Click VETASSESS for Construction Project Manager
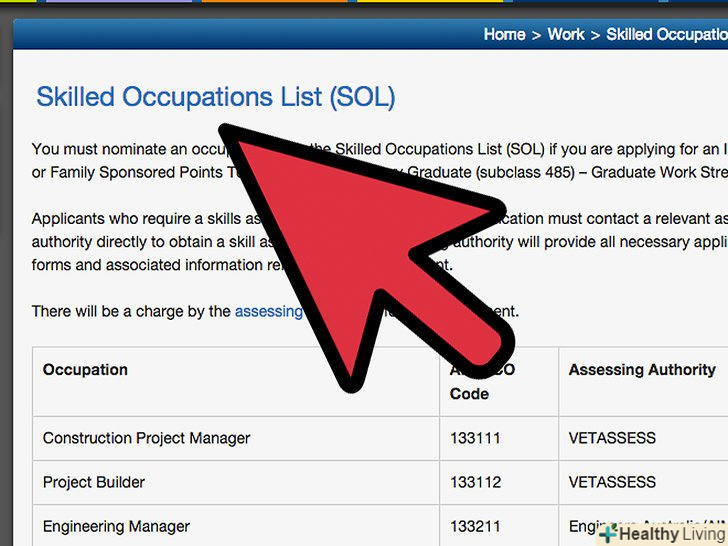Viewport: 728px width, 546px height. [x=612, y=438]
